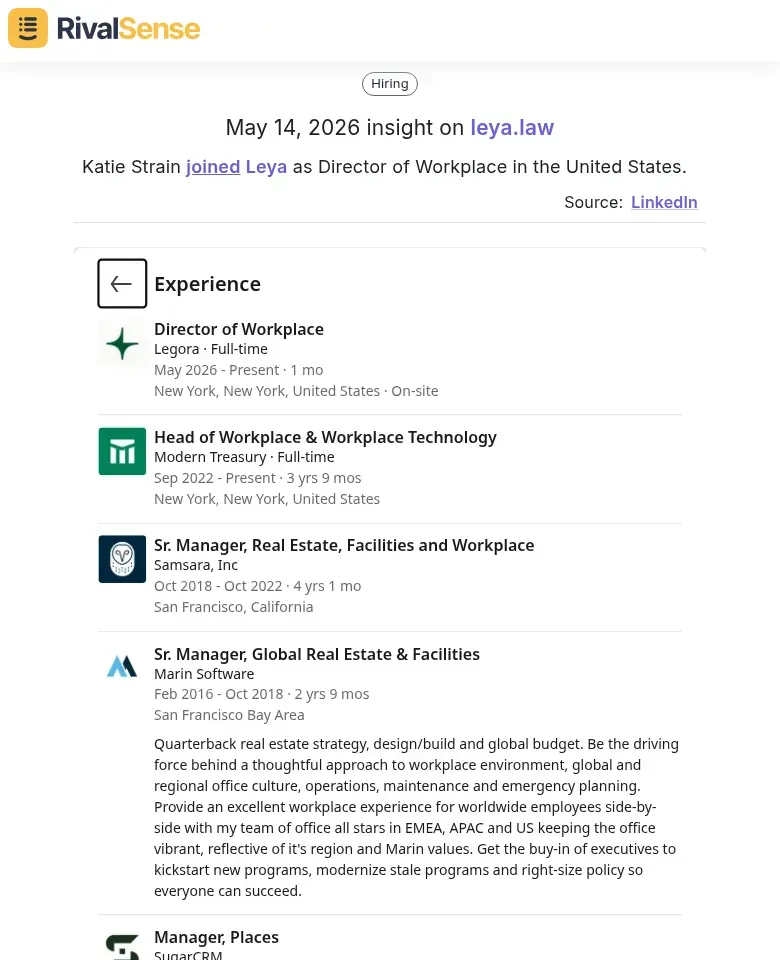Click the 'Experience' section heading
This screenshot has width=780, height=960.
[208, 284]
